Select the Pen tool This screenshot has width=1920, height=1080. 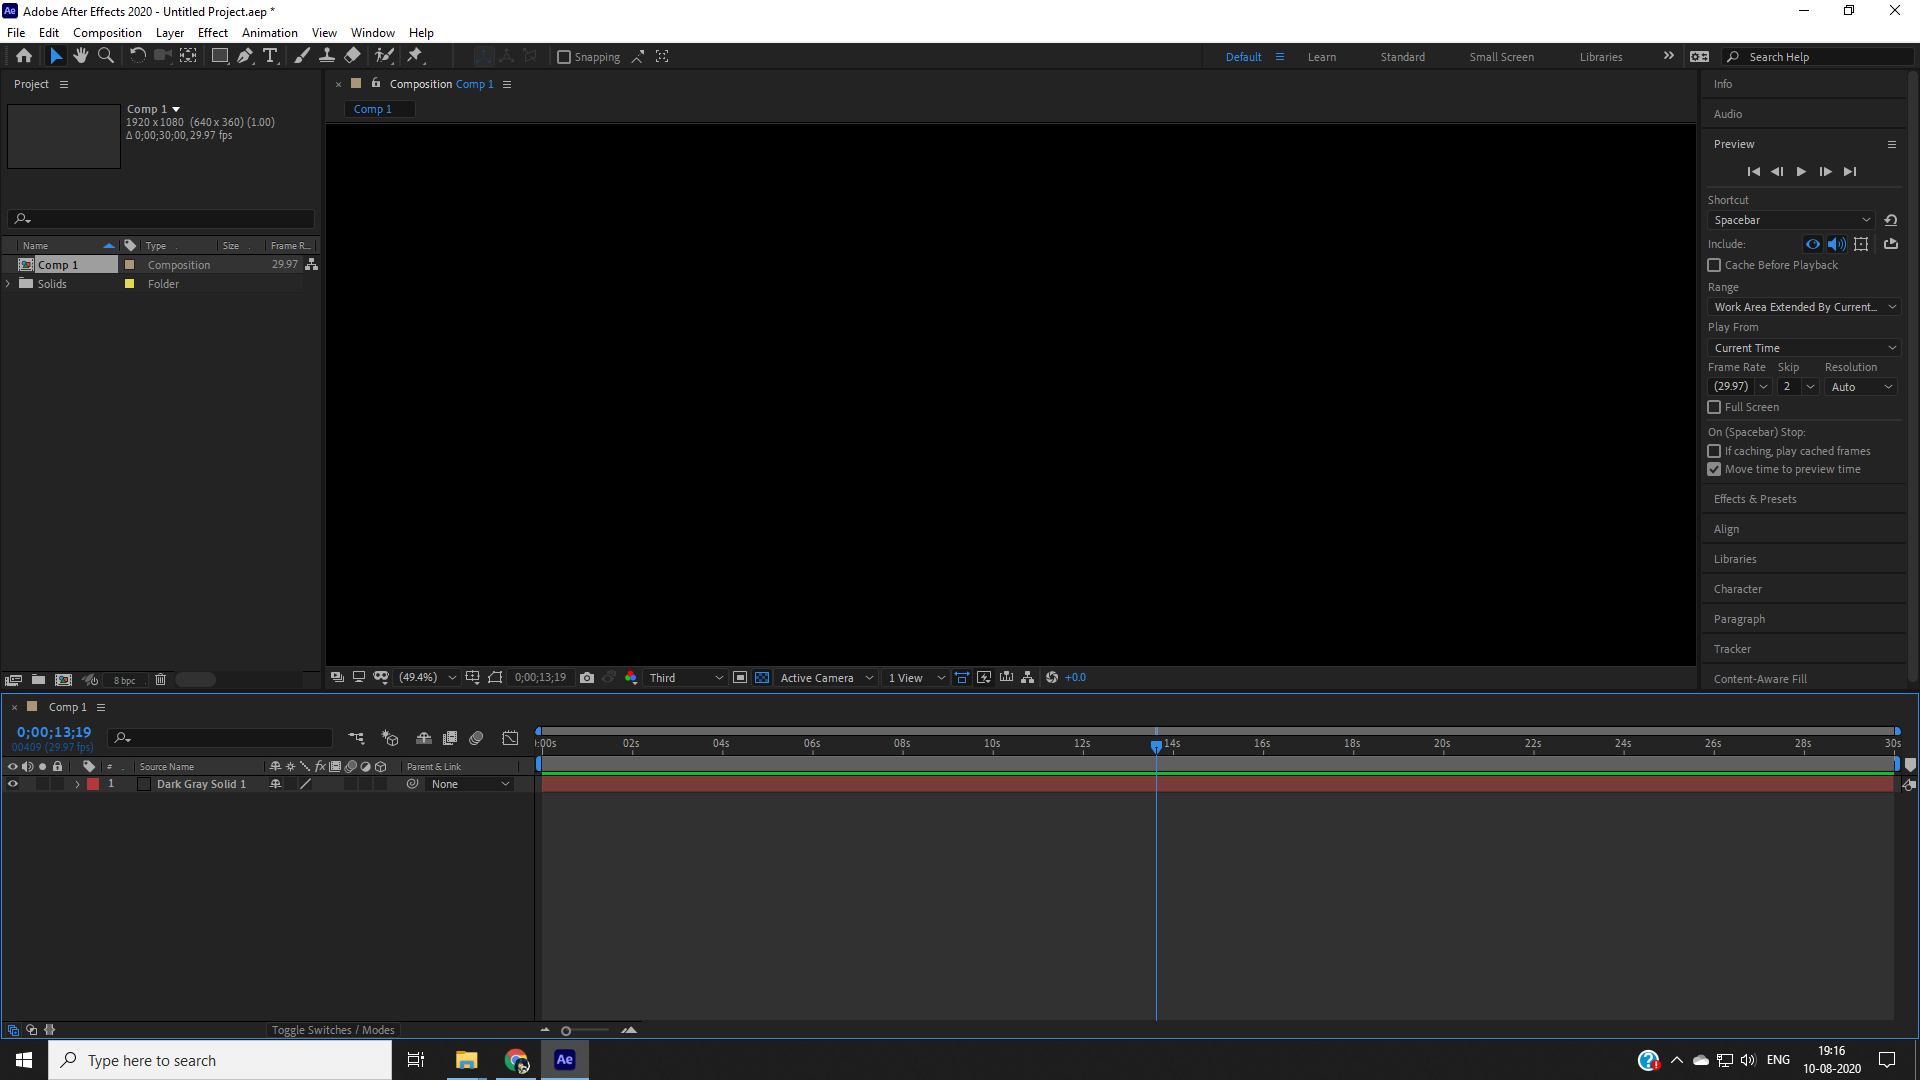245,56
